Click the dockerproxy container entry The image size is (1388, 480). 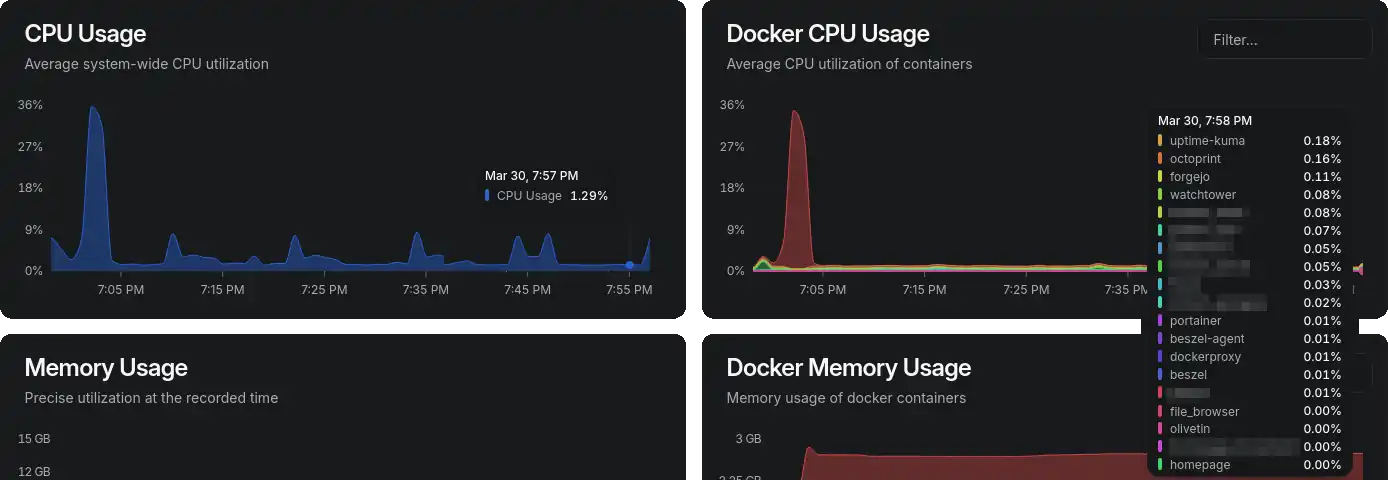click(x=1250, y=357)
